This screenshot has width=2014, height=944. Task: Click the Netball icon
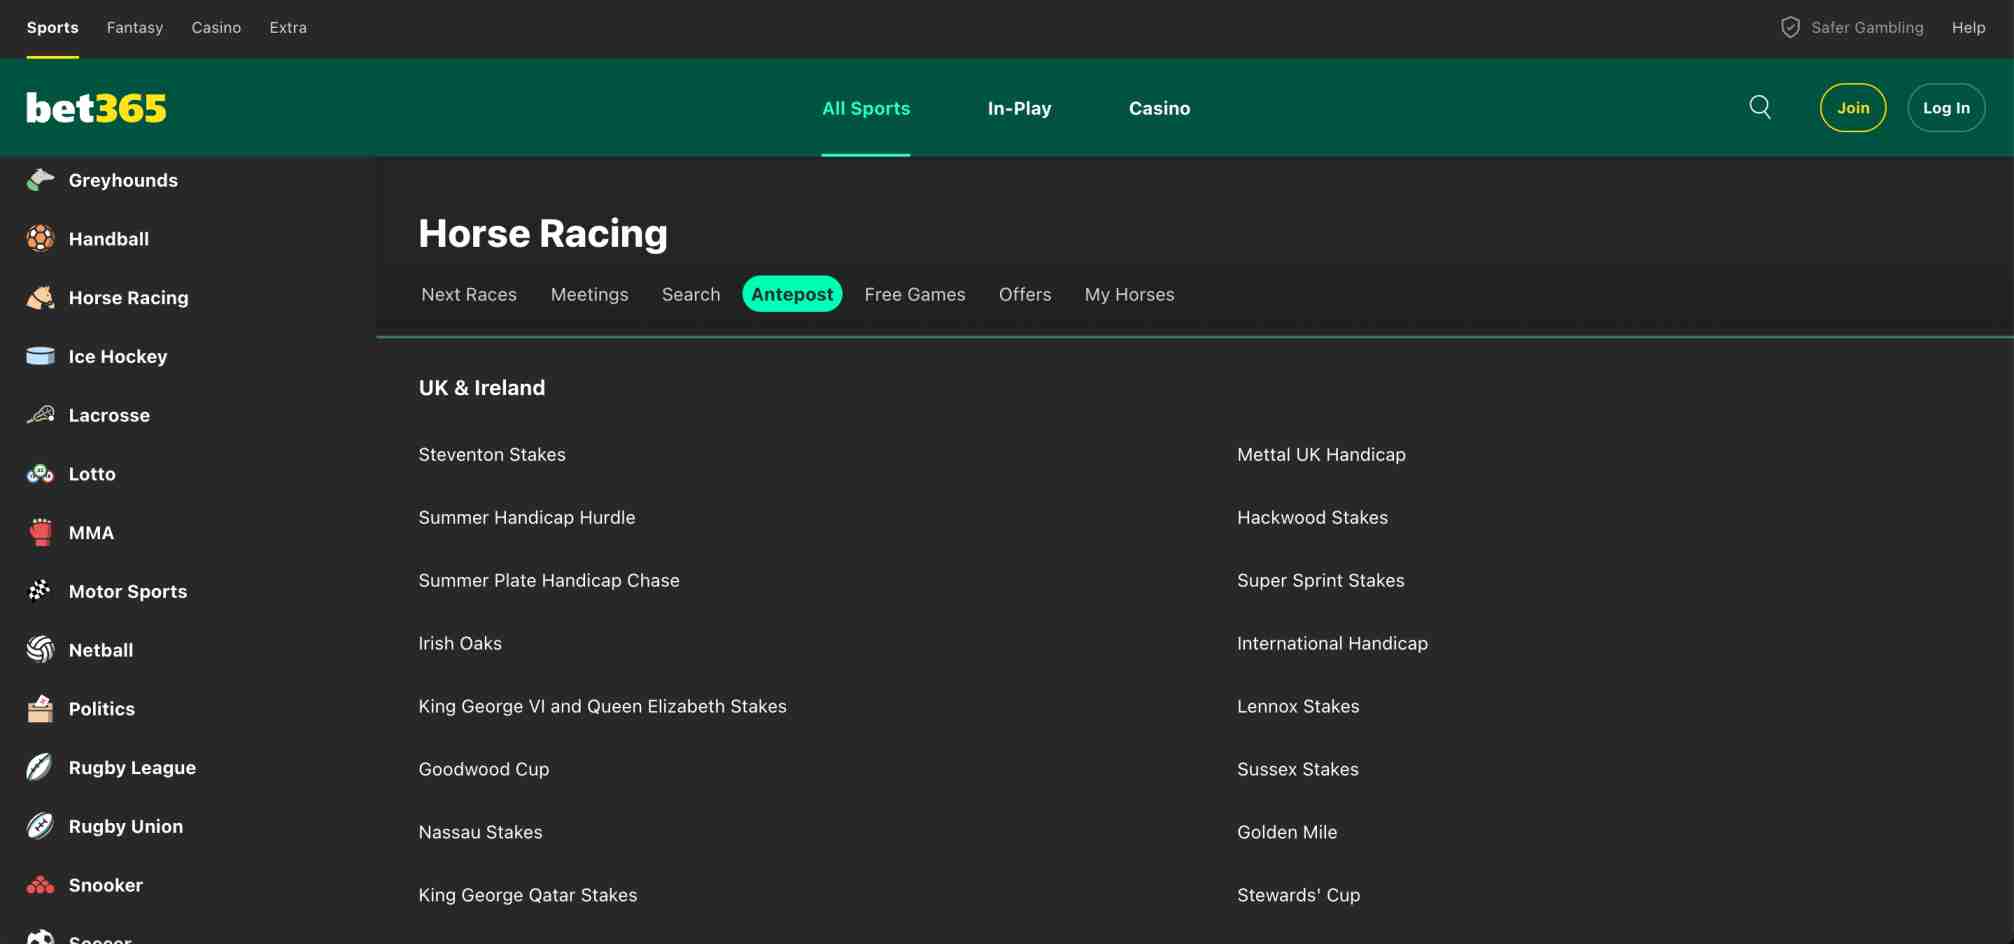click(40, 650)
